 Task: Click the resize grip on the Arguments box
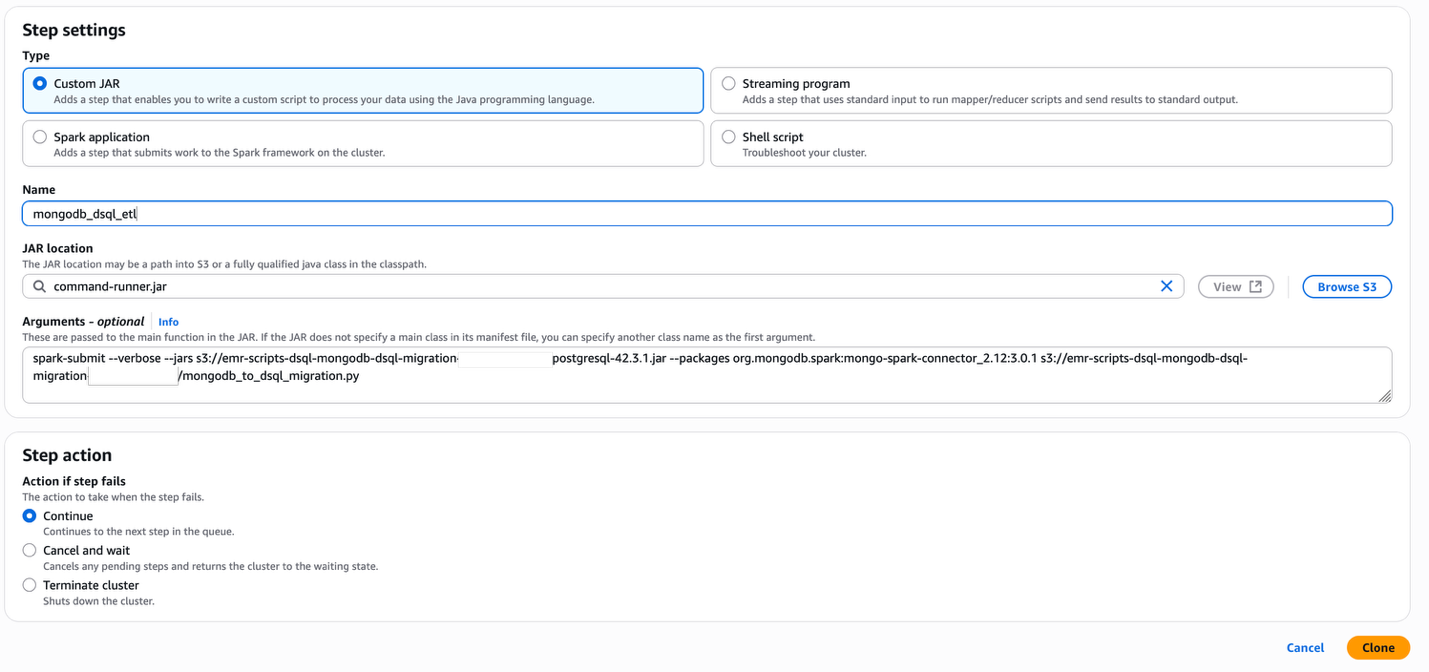(1385, 395)
